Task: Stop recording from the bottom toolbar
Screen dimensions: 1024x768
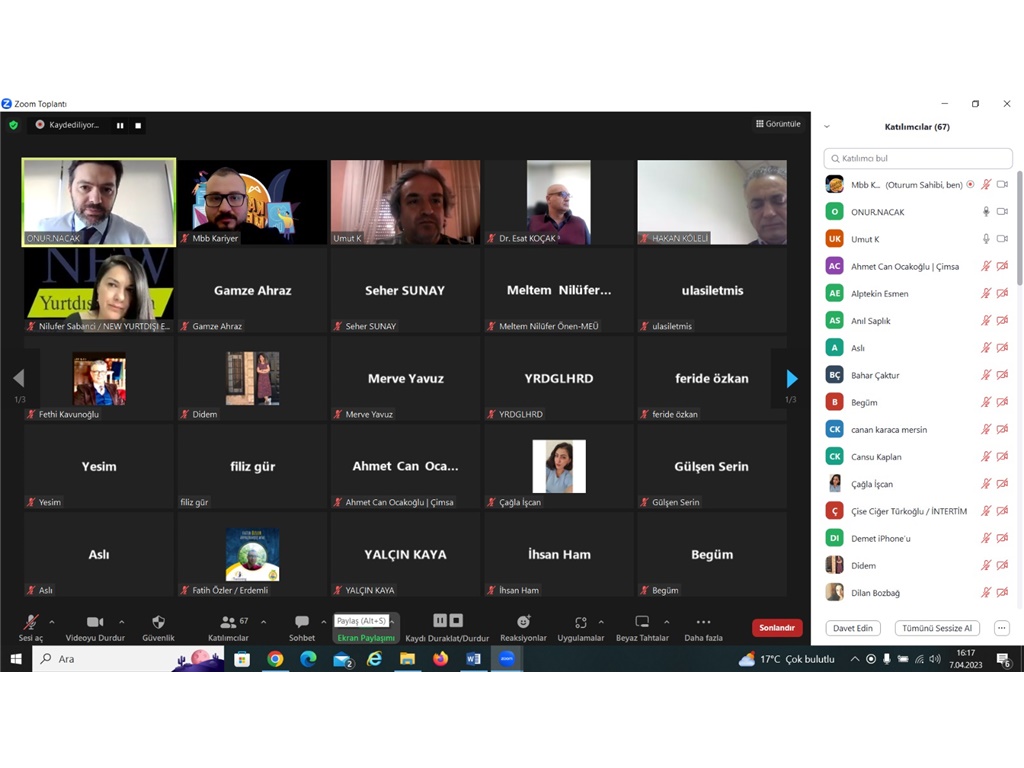Action: [x=456, y=620]
